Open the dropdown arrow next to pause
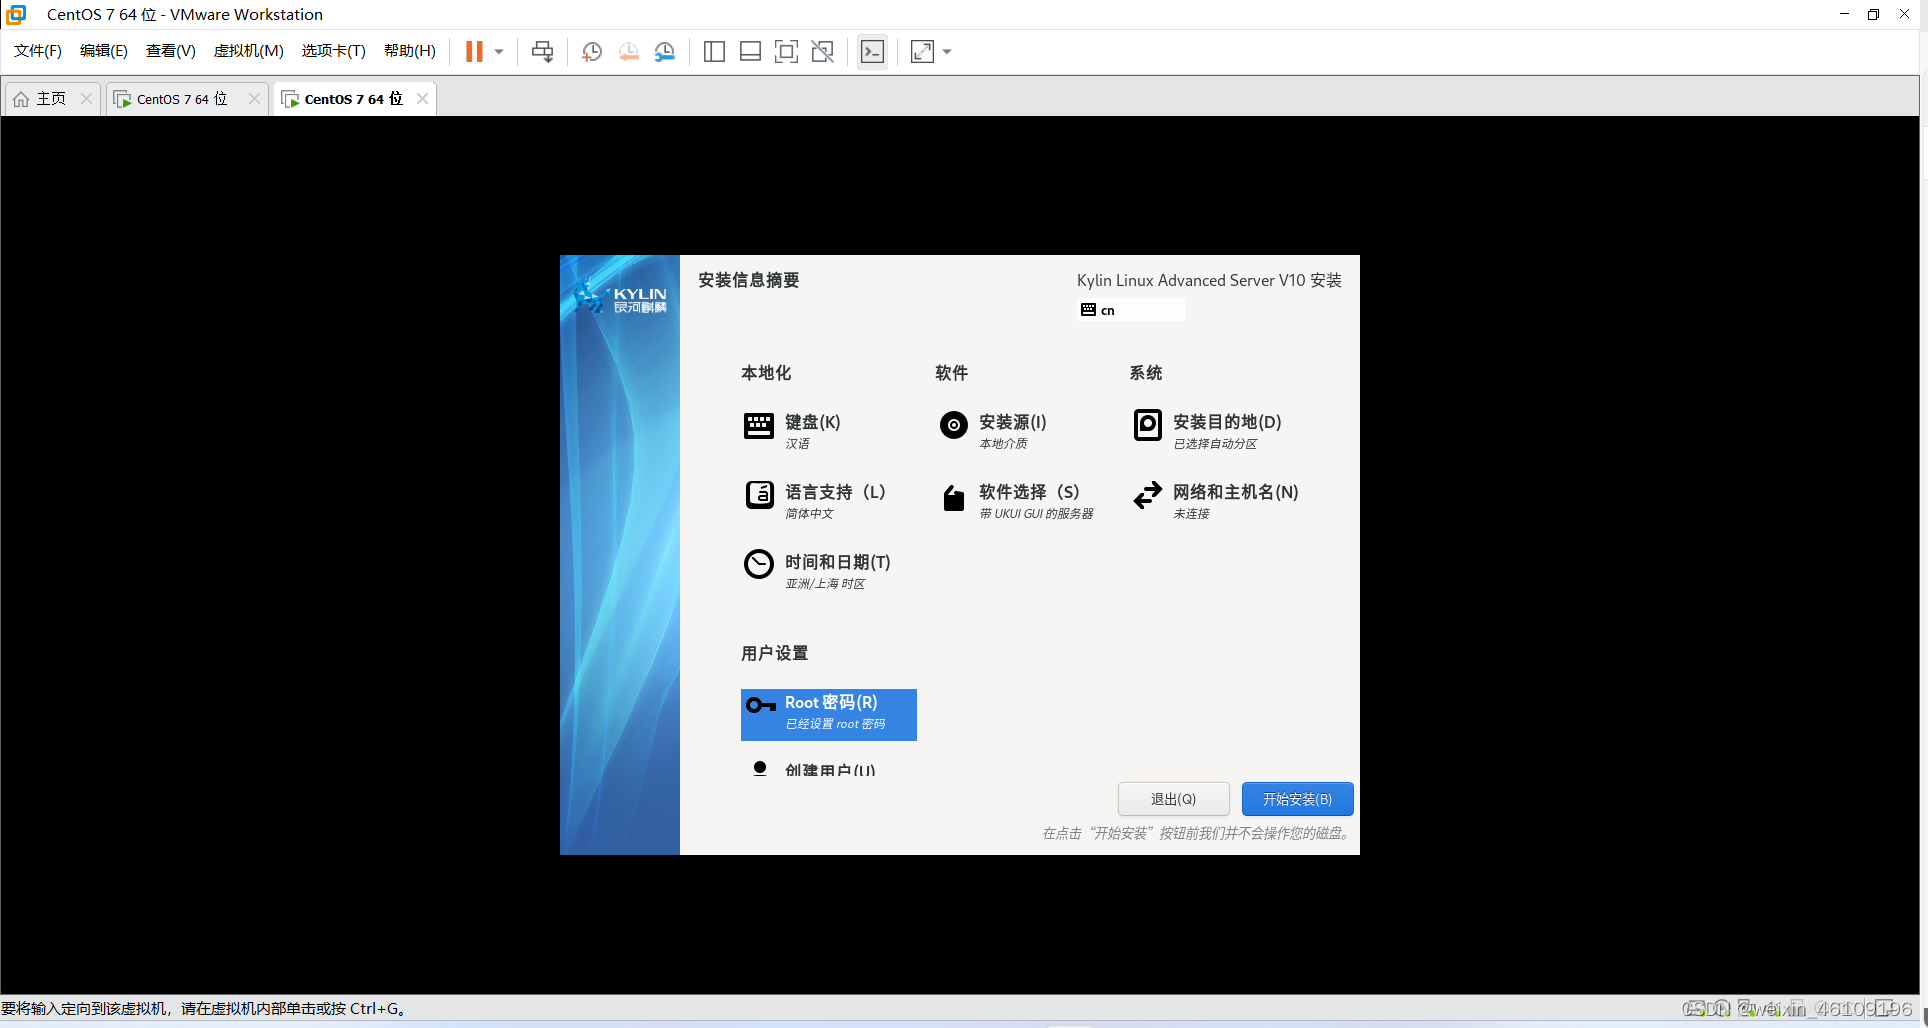Screen dimensions: 1928x1028 click(499, 52)
